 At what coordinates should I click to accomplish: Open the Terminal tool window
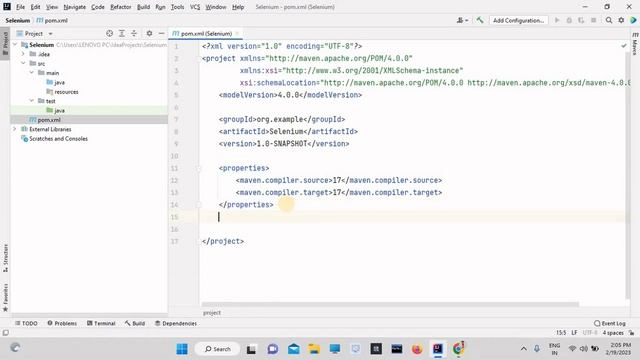(x=101, y=323)
